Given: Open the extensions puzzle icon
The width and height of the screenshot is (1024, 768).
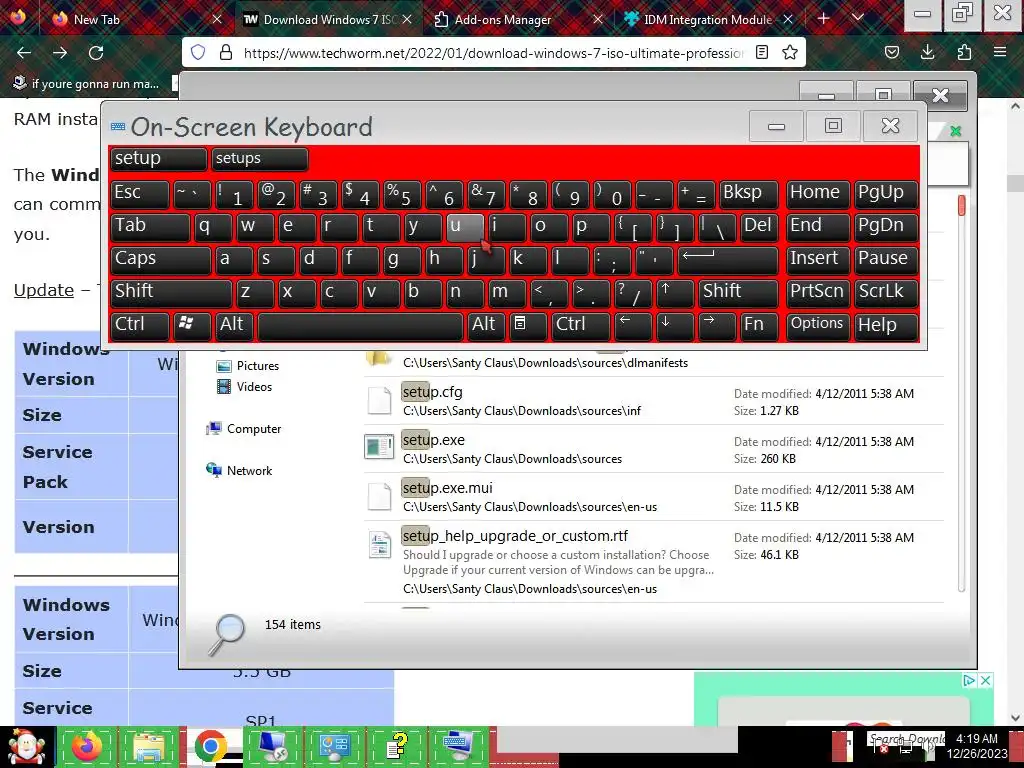Looking at the screenshot, I should click(x=964, y=52).
